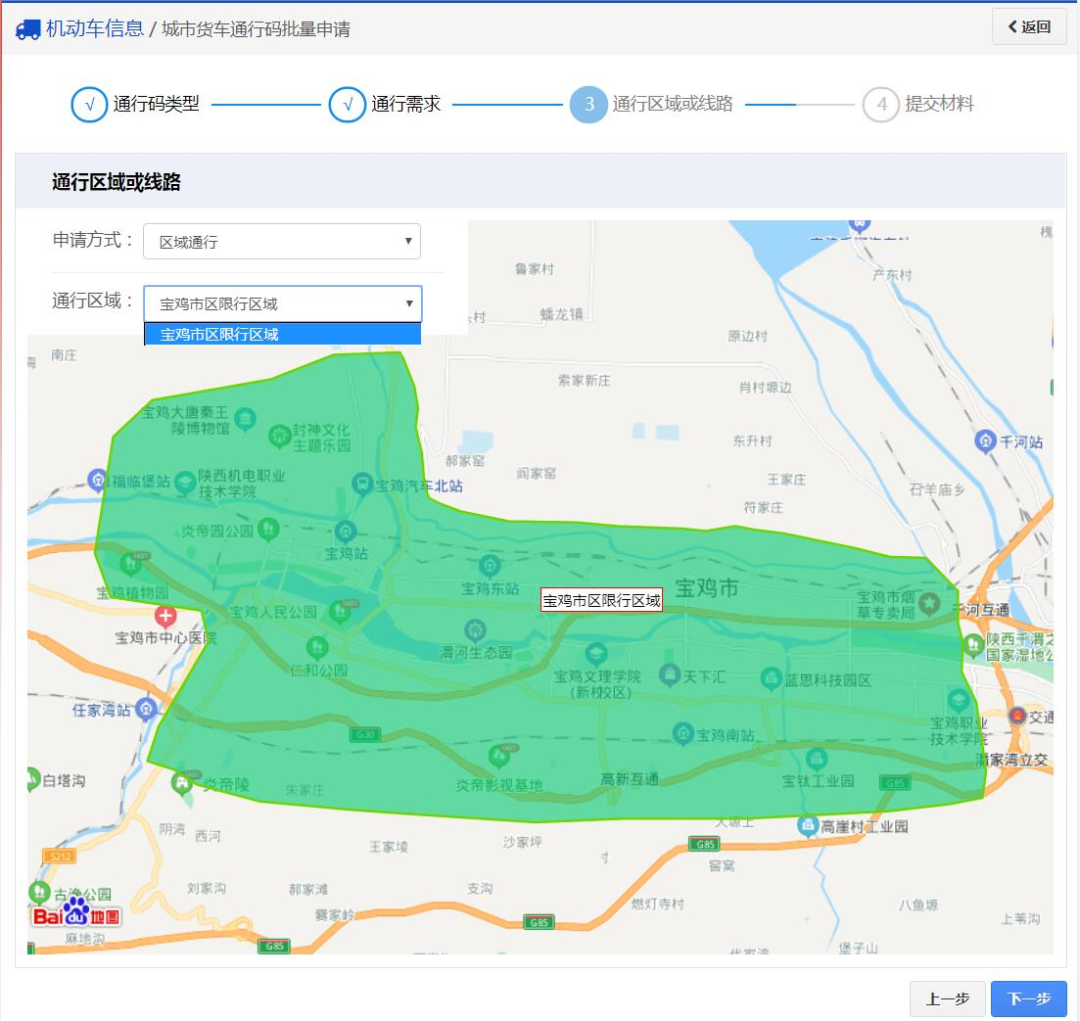Click the 天下汇 shopping map icon

669,677
